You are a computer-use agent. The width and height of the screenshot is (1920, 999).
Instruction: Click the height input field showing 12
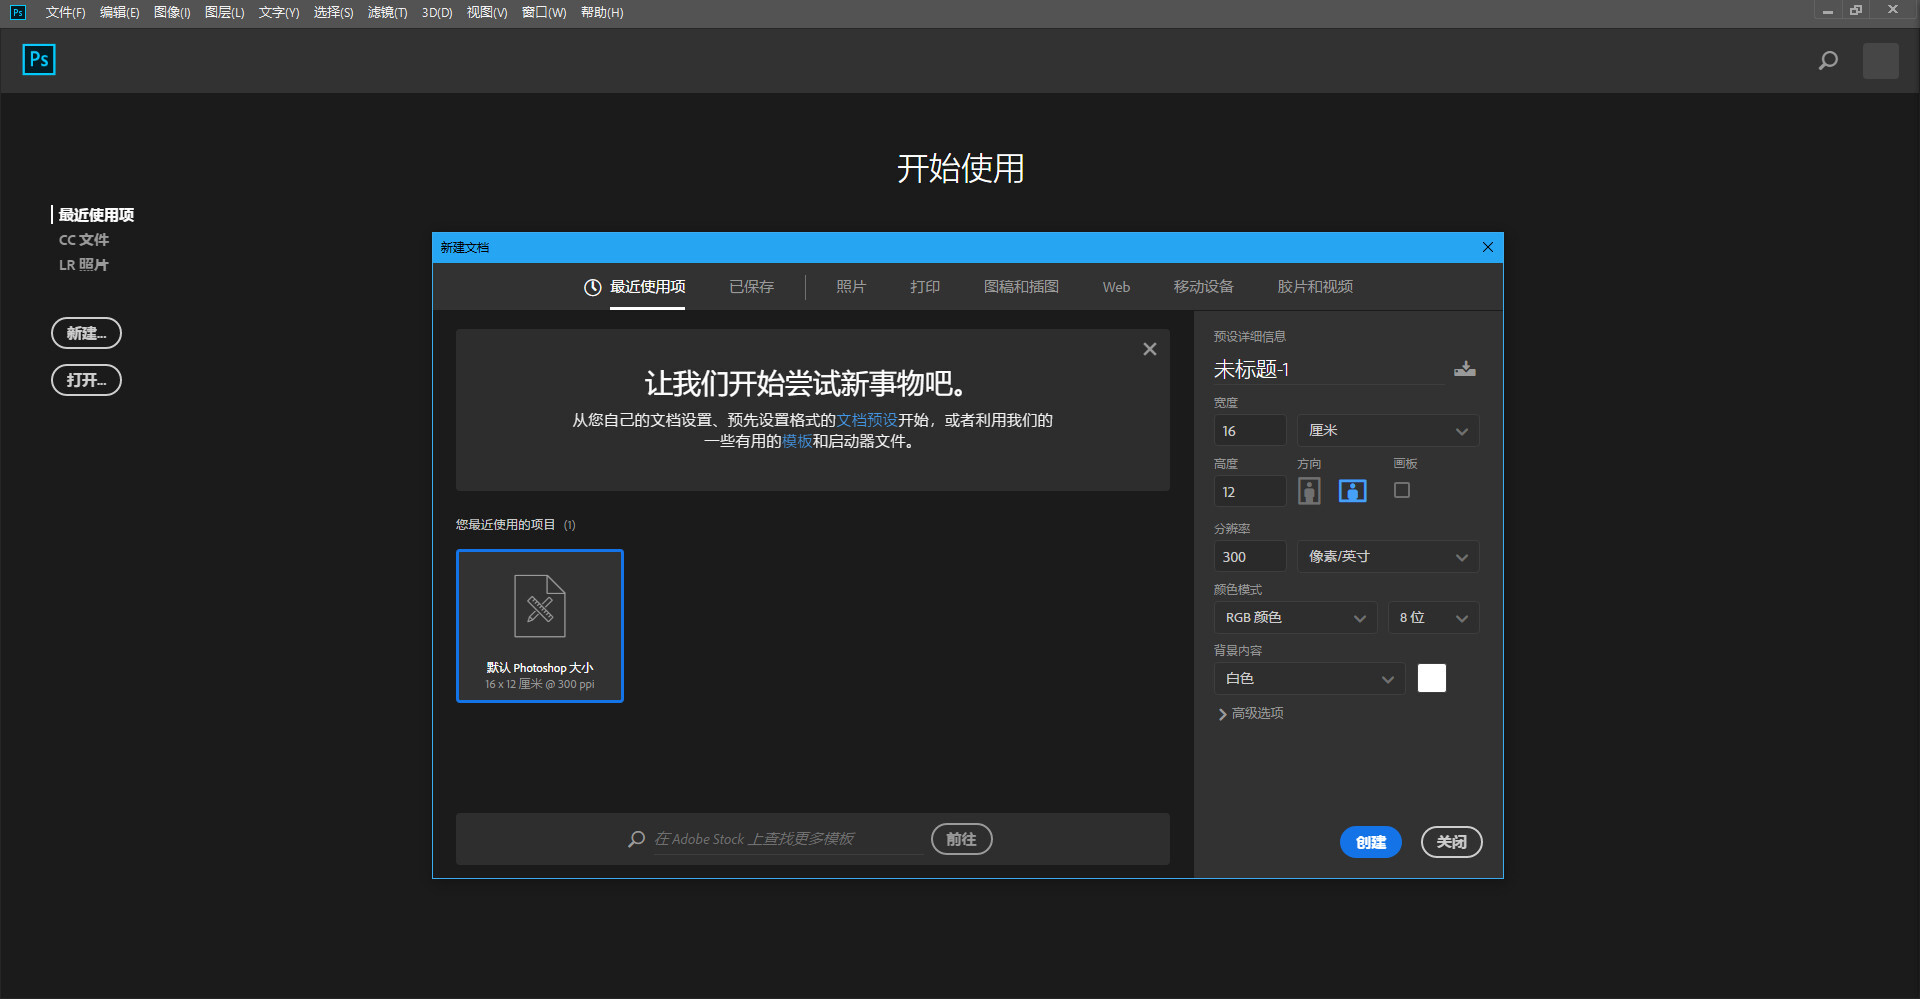click(1250, 492)
